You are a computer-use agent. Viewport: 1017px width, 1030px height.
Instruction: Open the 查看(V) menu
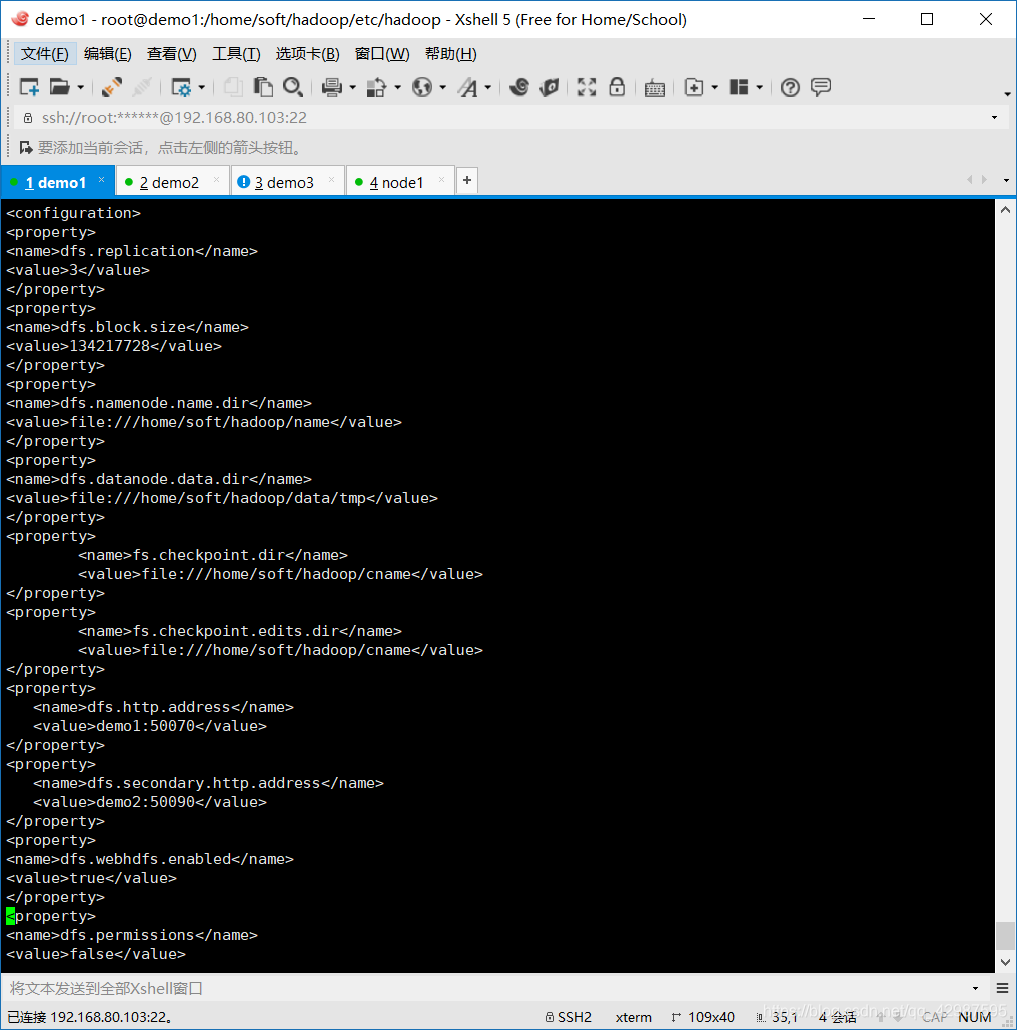(x=171, y=54)
